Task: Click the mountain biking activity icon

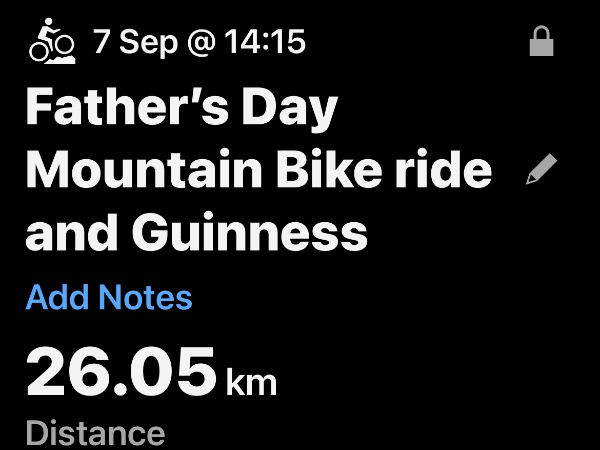Action: point(52,42)
